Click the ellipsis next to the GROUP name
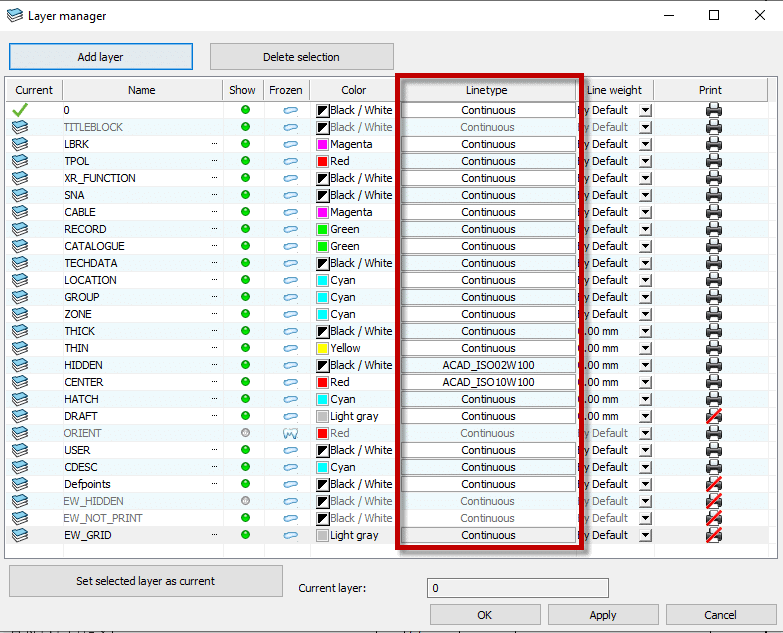The height and width of the screenshot is (633, 783). click(x=214, y=297)
